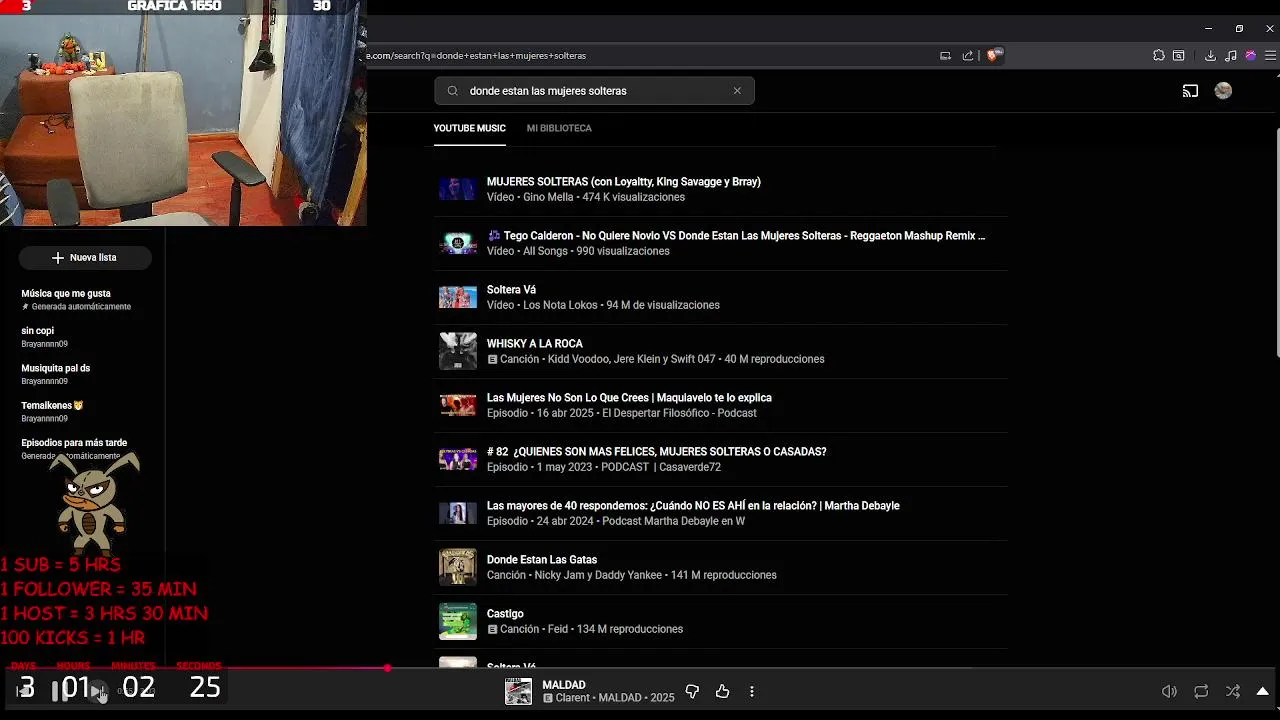Minimize the browser window
This screenshot has height=720, width=1280.
(x=1208, y=28)
